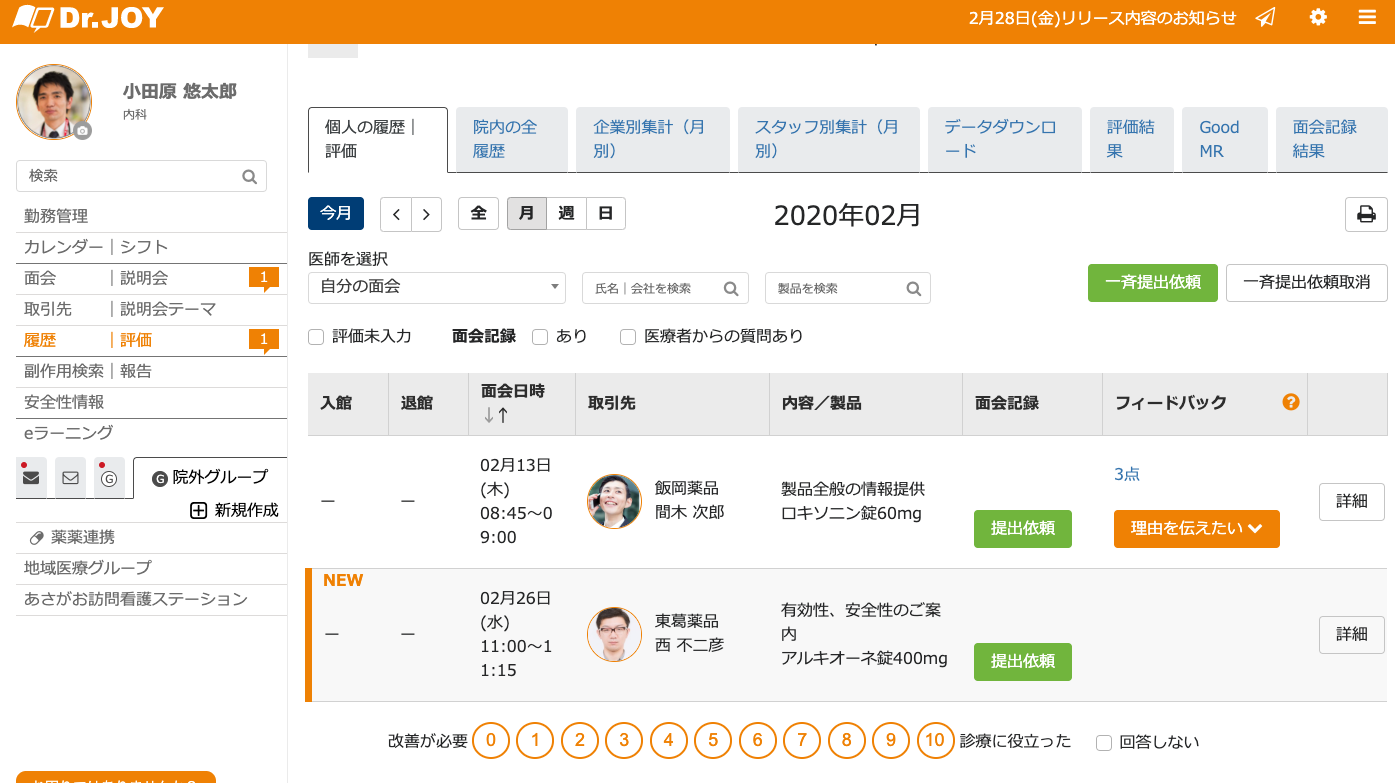The image size is (1395, 783).
Task: Open the paper plane send icon
Action: tap(1266, 18)
